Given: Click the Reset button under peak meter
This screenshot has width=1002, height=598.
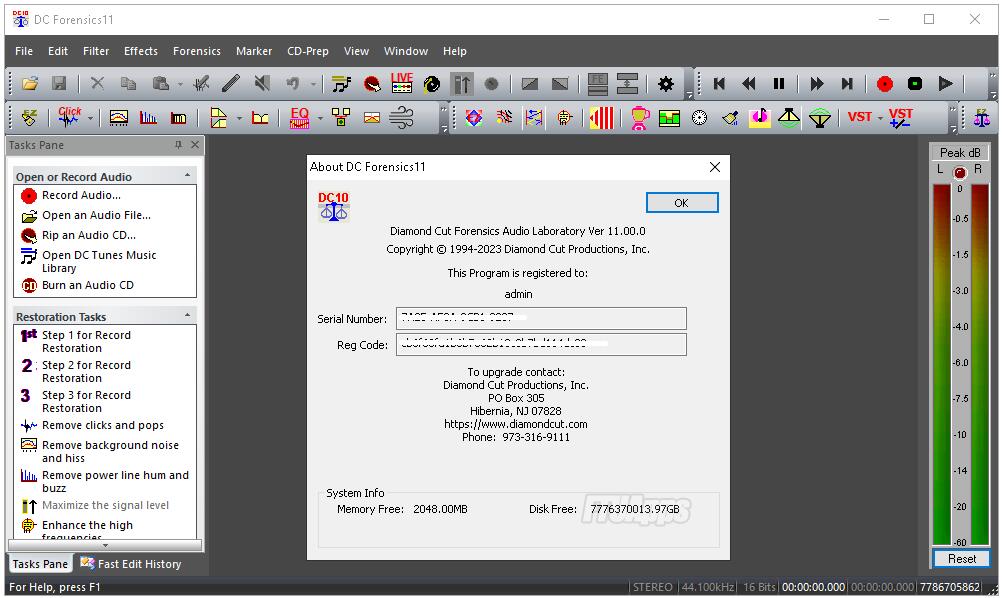Looking at the screenshot, I should 962,558.
